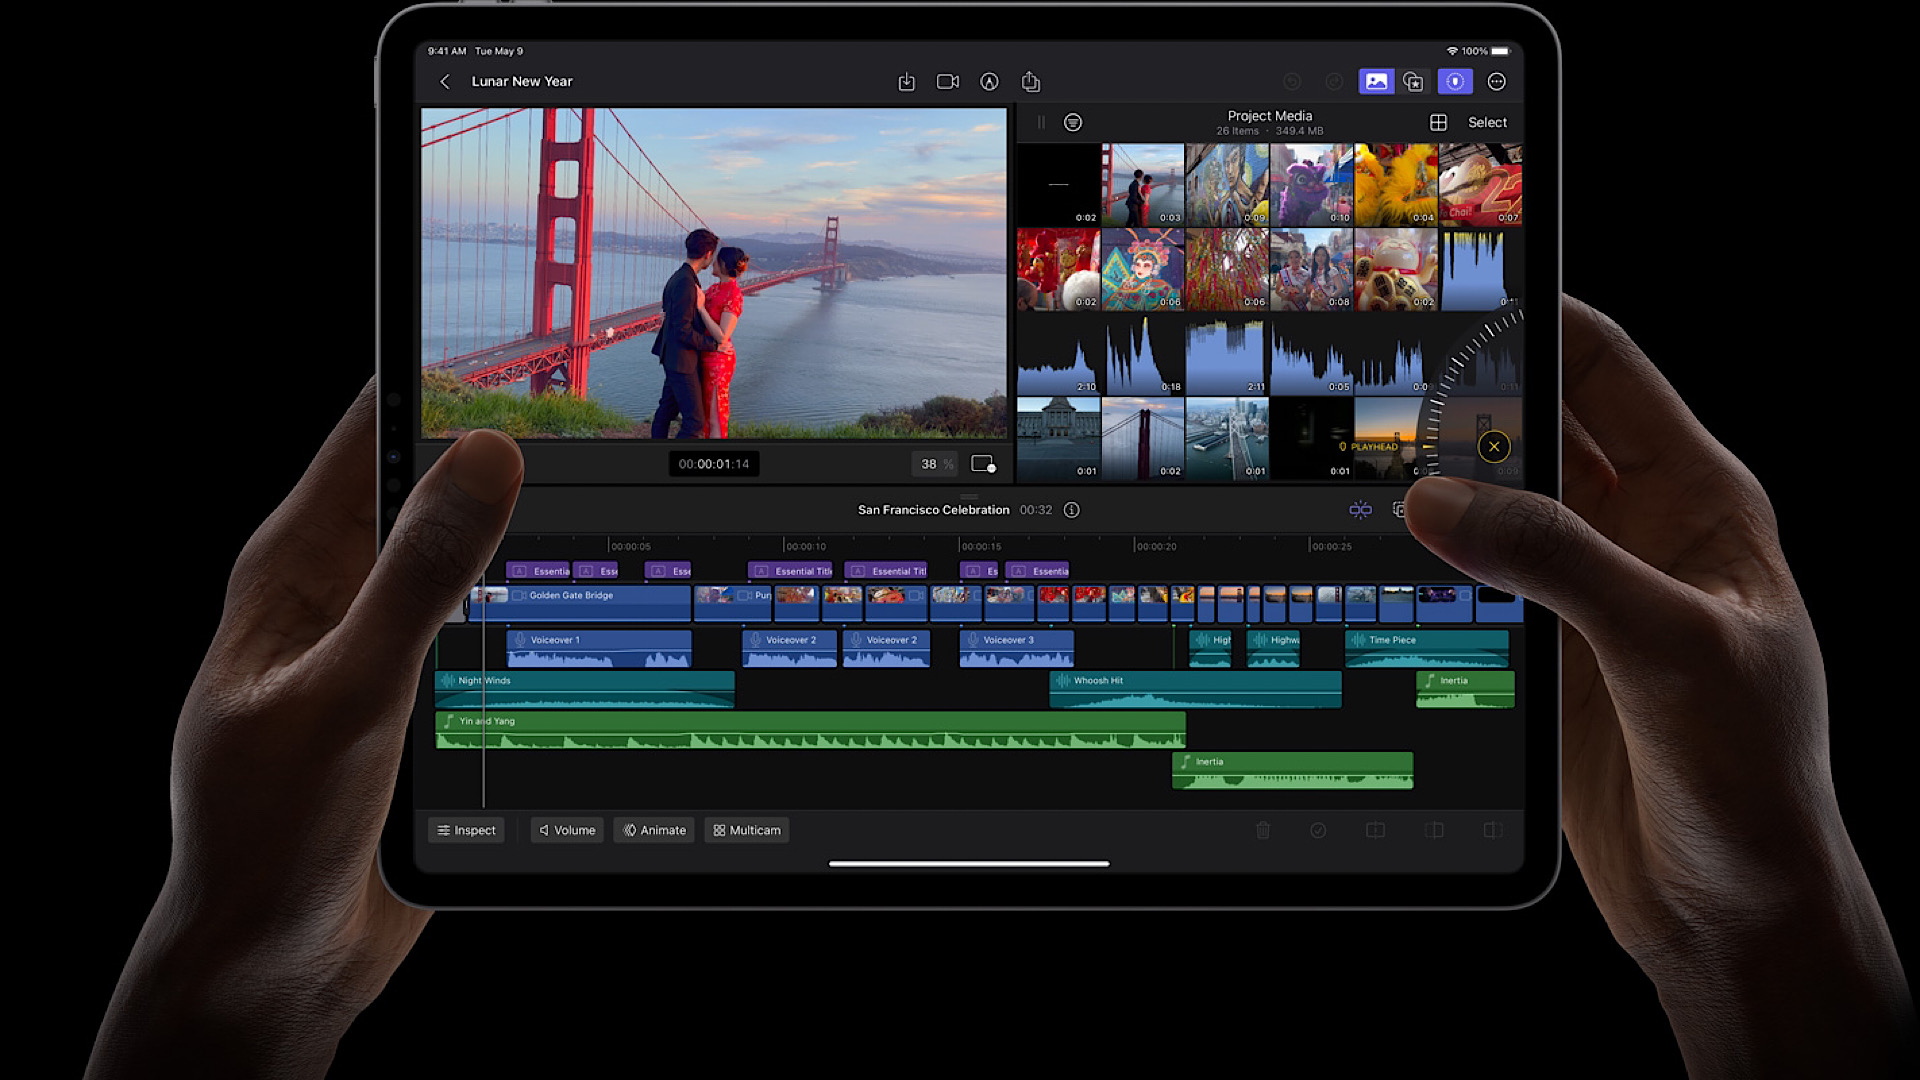
Task: Select the Apple Pencil drawing tool
Action: (x=989, y=81)
